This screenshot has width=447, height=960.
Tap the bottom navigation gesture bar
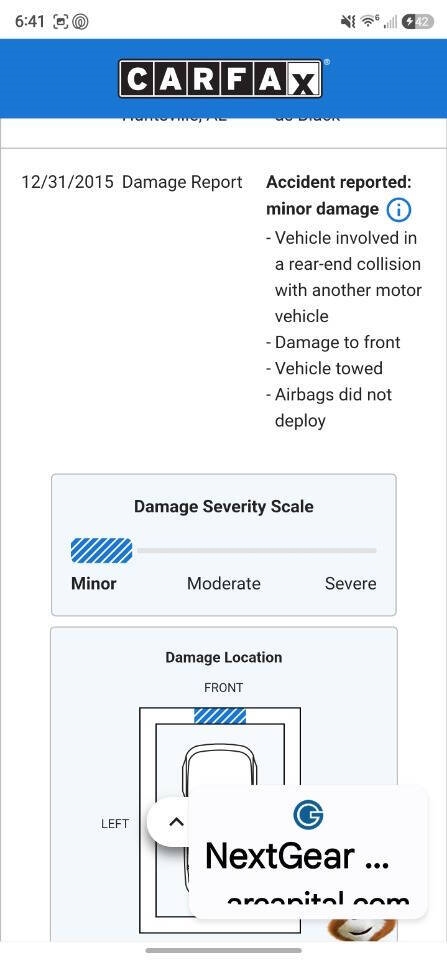point(224,950)
